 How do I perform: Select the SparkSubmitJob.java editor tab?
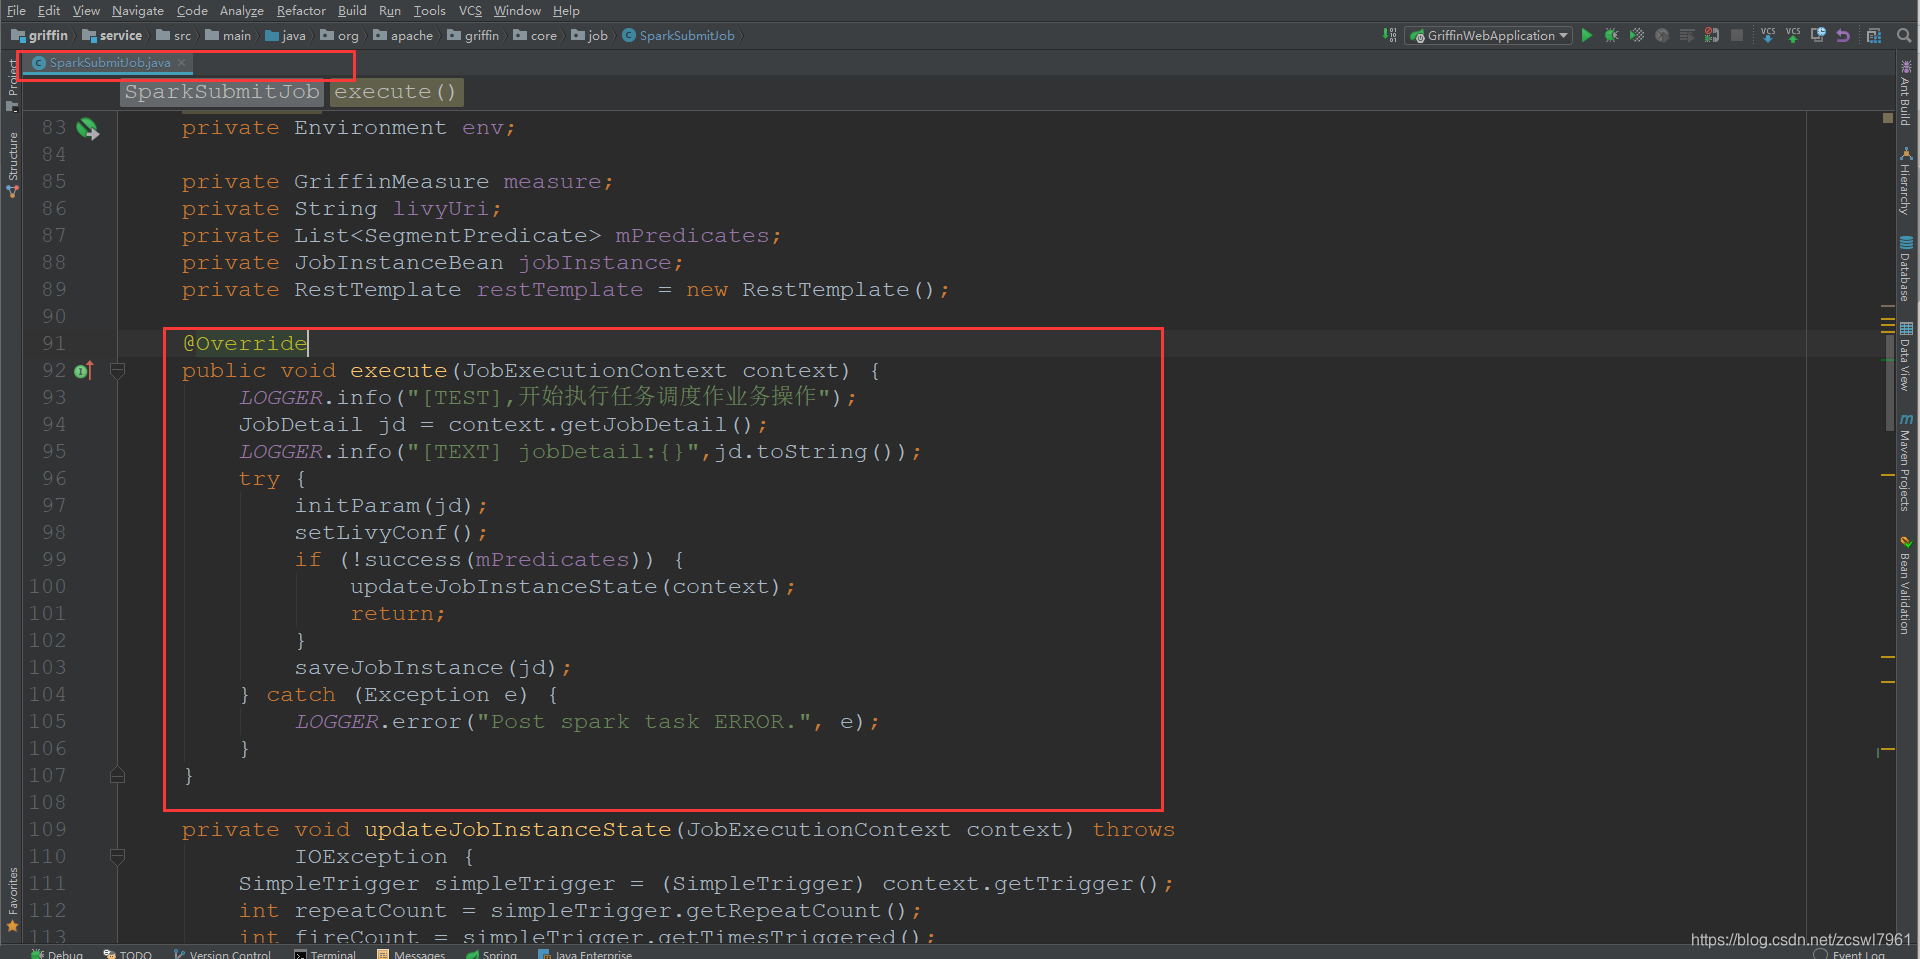click(108, 62)
